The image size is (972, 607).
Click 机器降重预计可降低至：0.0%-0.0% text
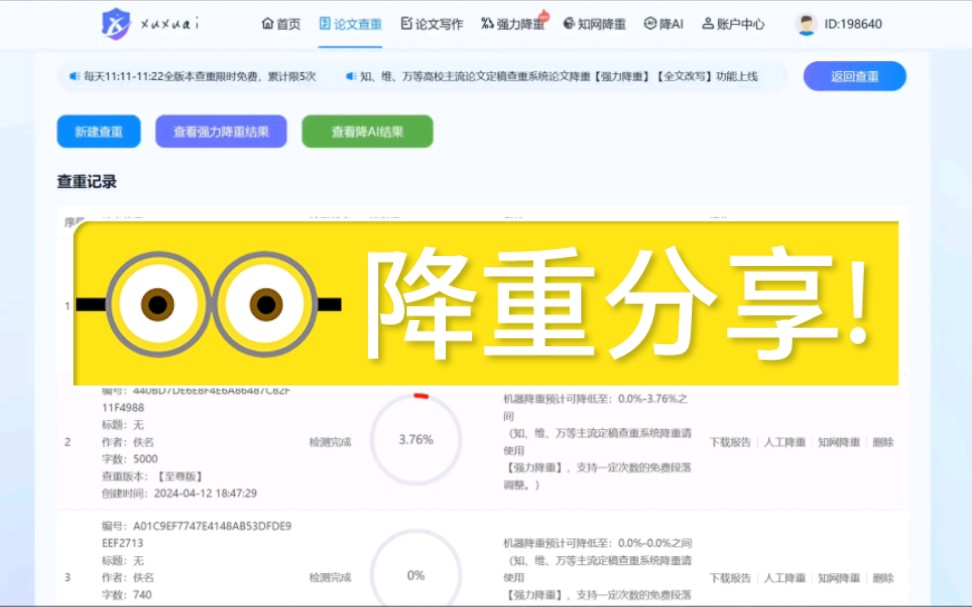click(x=598, y=543)
